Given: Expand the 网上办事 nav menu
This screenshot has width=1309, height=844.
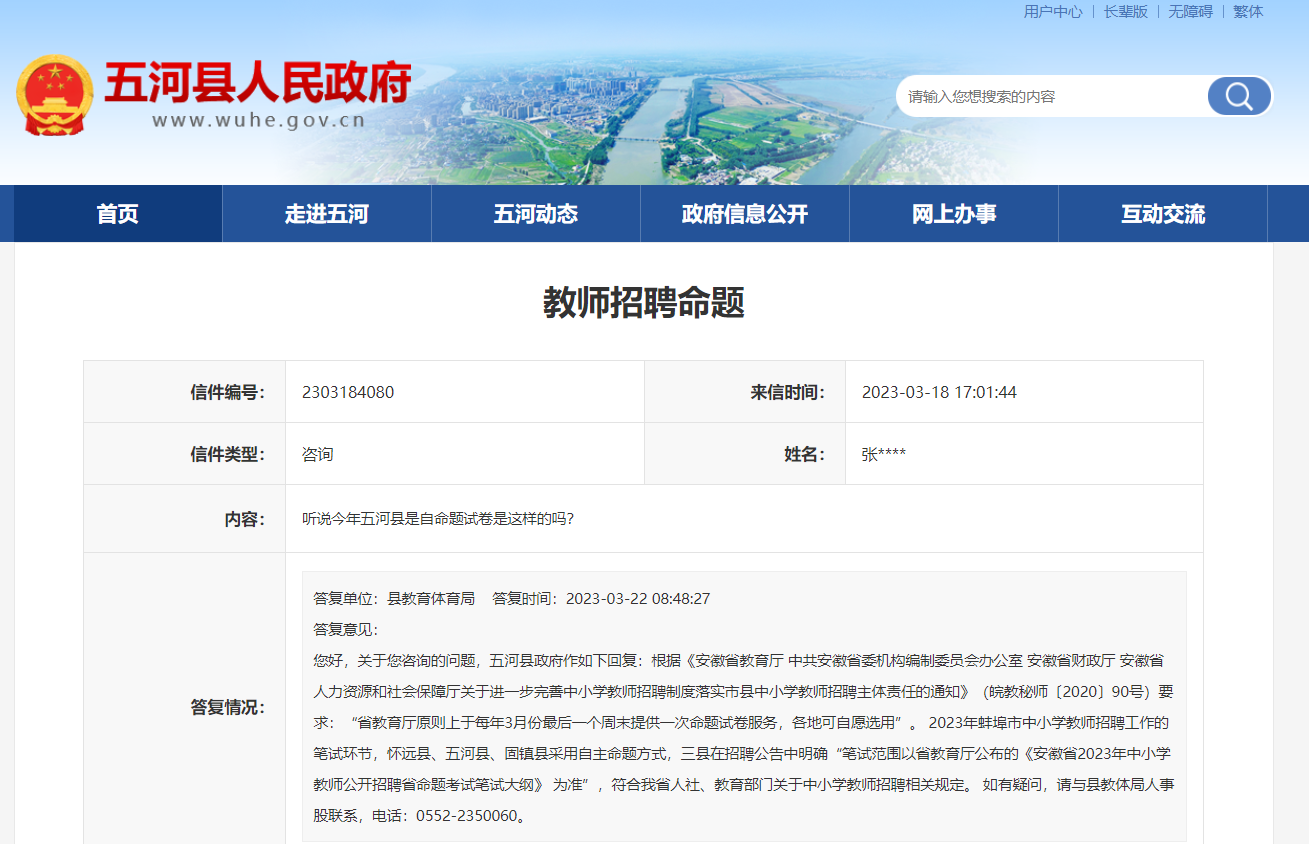Looking at the screenshot, I should coord(953,214).
